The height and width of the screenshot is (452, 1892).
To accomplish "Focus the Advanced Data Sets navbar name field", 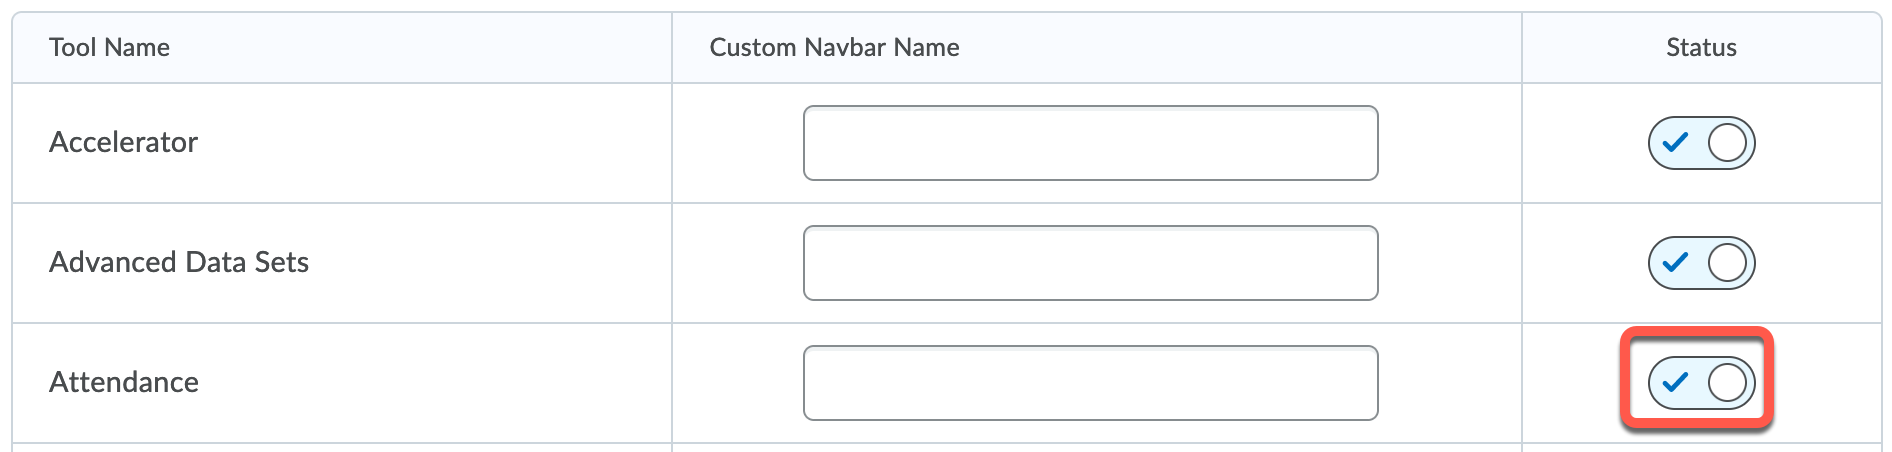I will (x=1090, y=263).
